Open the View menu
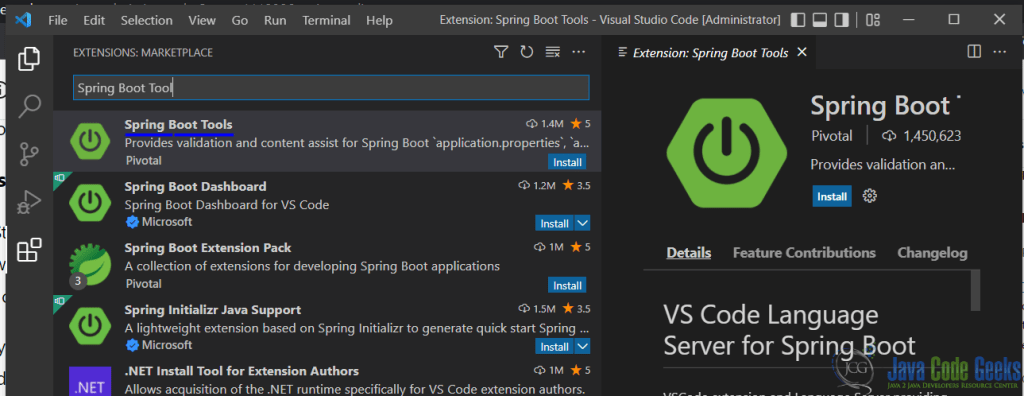The width and height of the screenshot is (1024, 396). 202,20
